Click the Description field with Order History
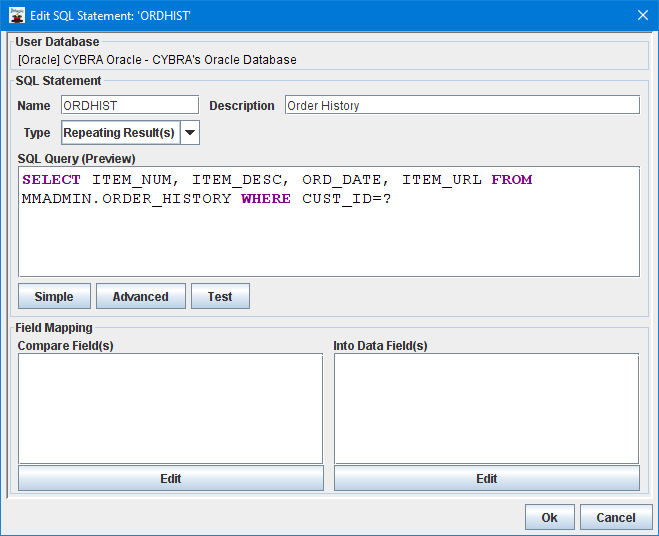 [462, 105]
